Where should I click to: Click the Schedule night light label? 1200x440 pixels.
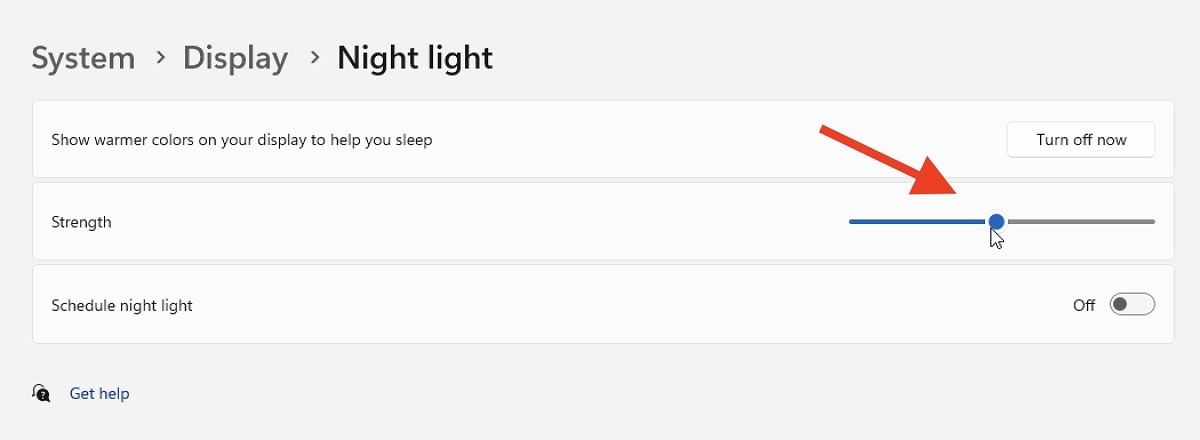pos(122,305)
